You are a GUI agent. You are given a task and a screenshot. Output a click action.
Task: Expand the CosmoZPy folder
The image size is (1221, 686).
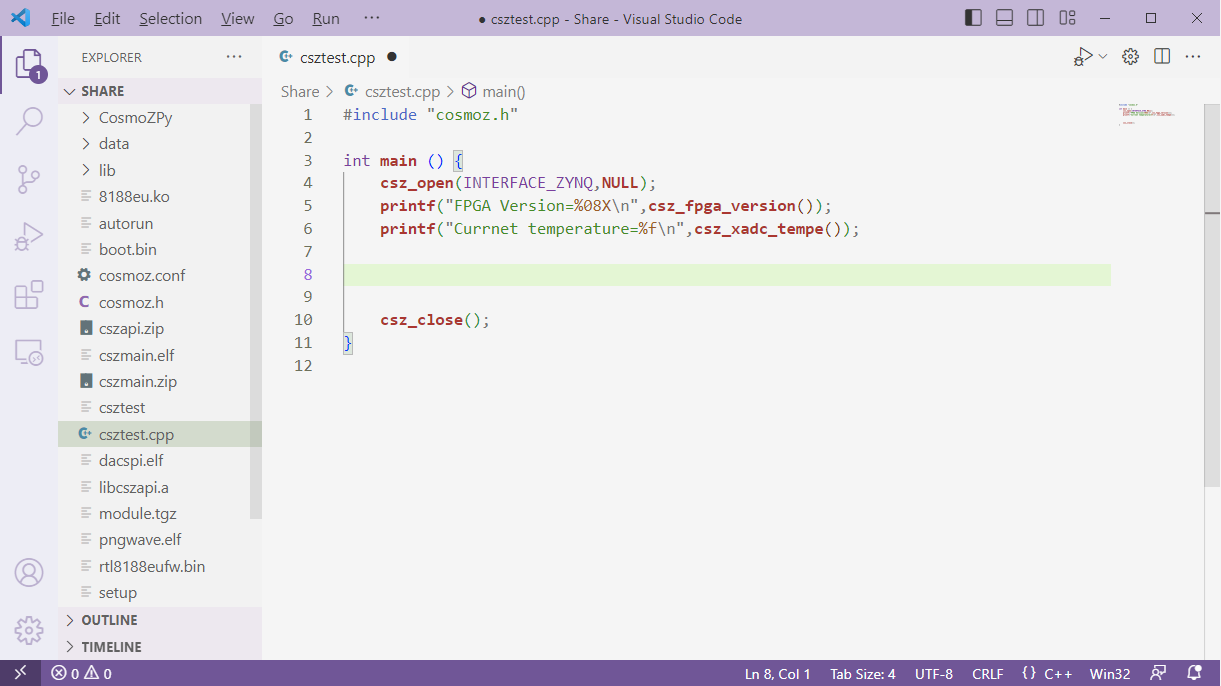[135, 117]
